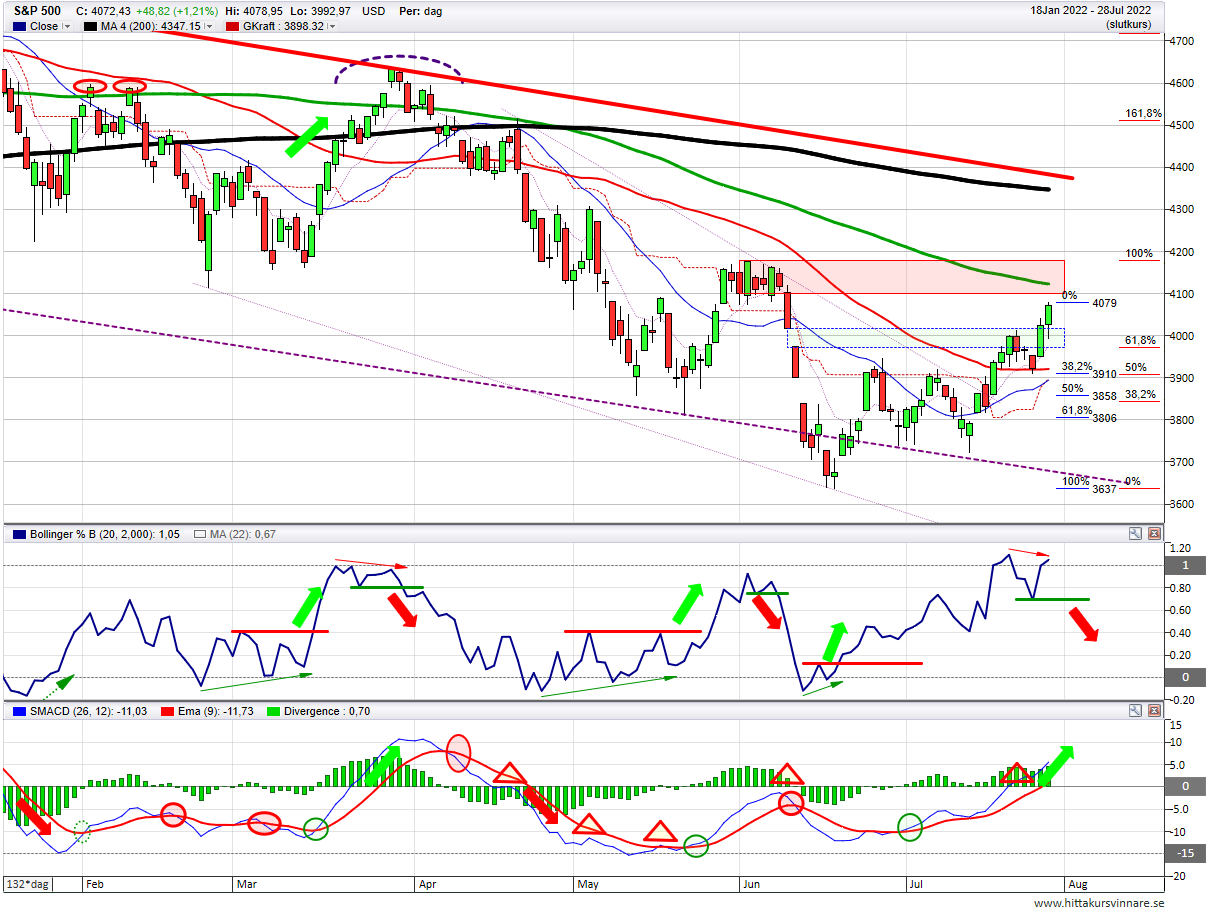1209x908 pixels.
Task: Click the 3806 Fibonacci price label
Action: pos(1104,418)
